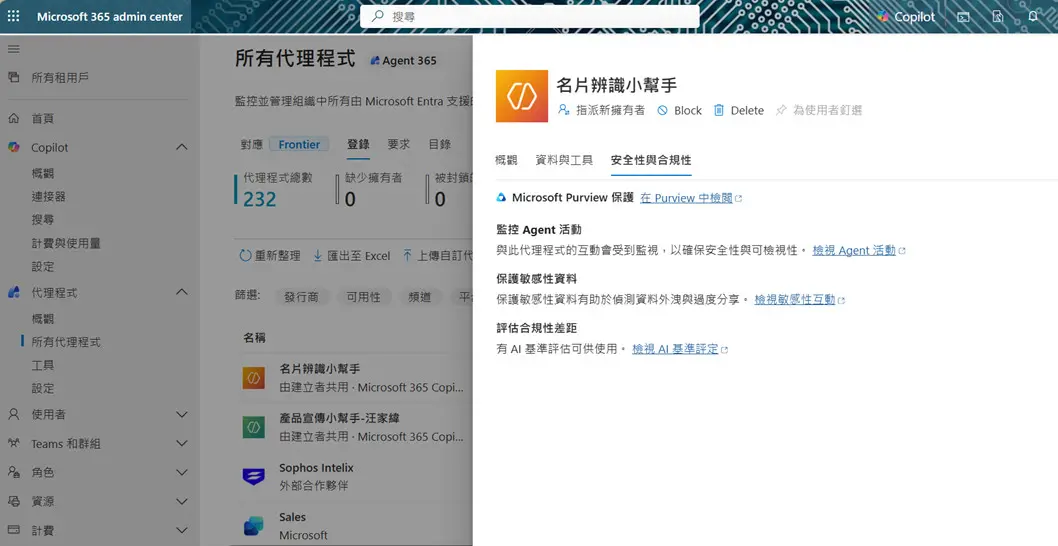Click the 上傳自訂 toolbar button
This screenshot has width=1058, height=546.
click(437, 256)
